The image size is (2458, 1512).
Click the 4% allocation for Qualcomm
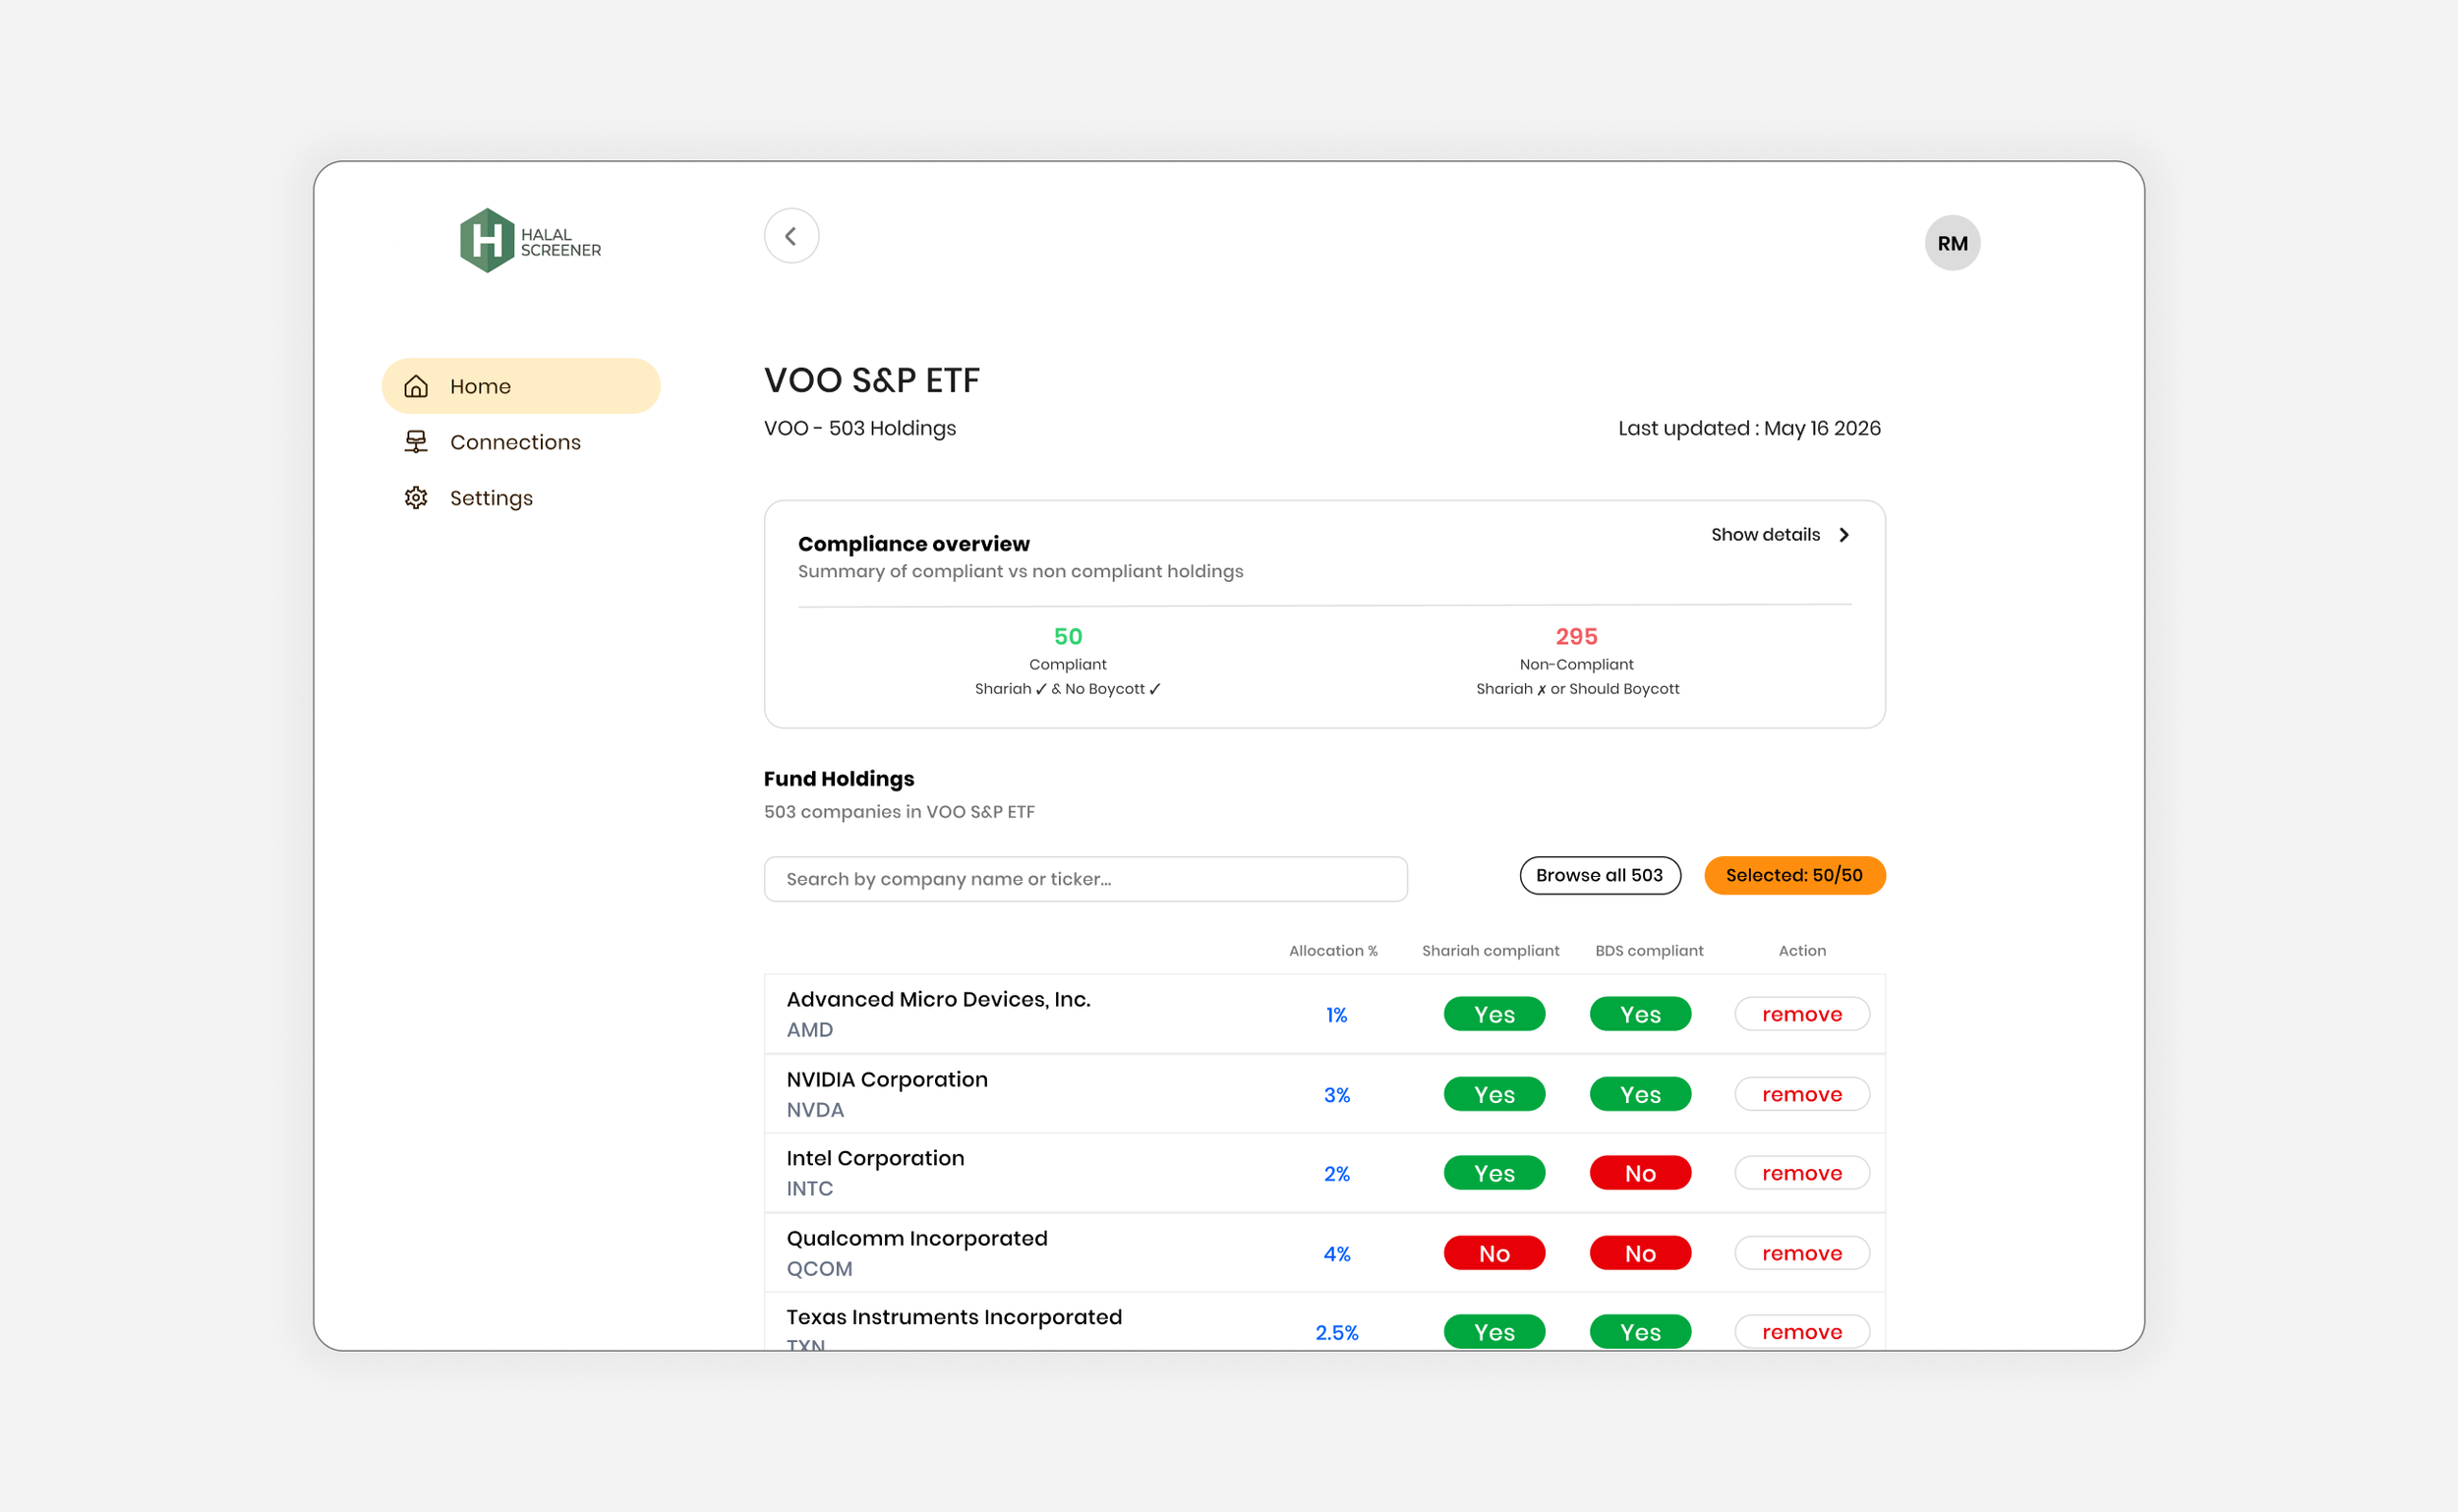[1336, 1254]
